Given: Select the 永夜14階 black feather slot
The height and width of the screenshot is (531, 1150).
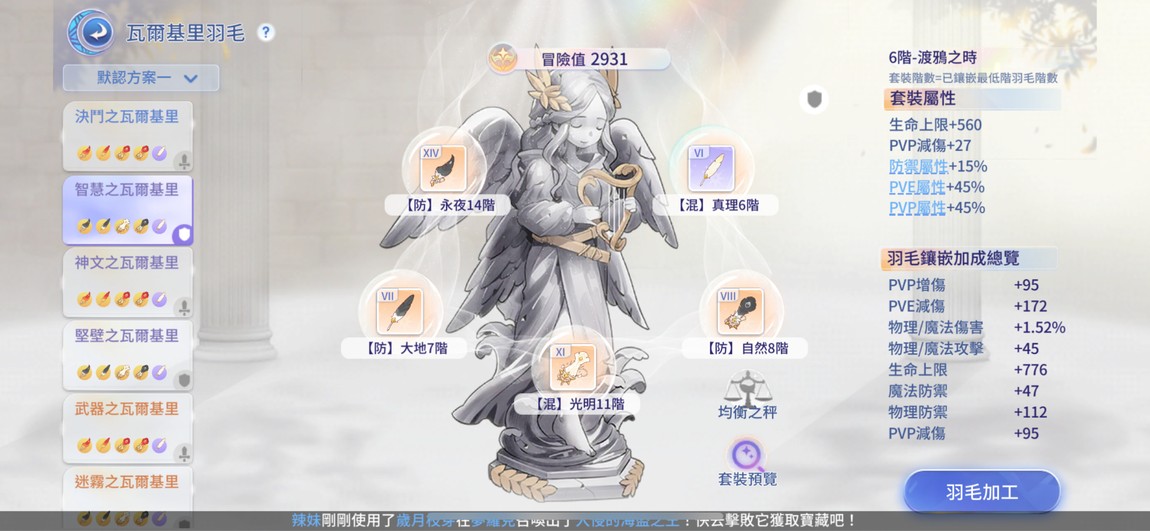Looking at the screenshot, I should tap(442, 168).
